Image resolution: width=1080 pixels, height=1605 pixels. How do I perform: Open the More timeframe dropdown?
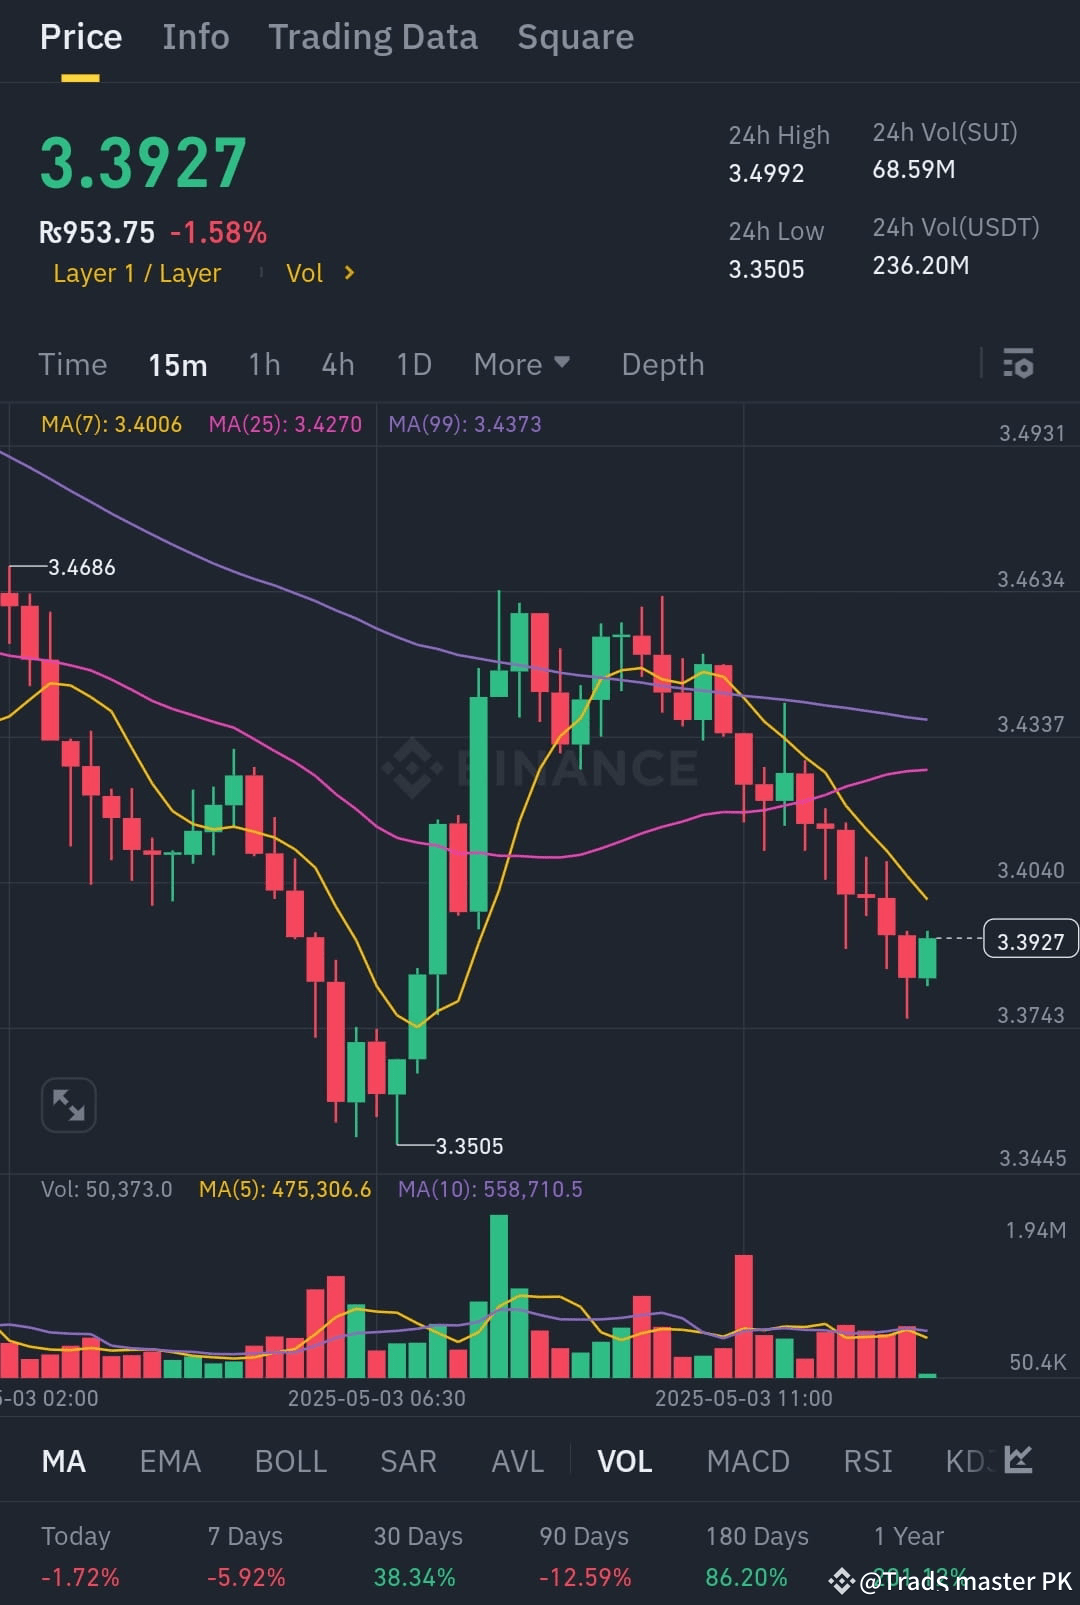tap(521, 365)
